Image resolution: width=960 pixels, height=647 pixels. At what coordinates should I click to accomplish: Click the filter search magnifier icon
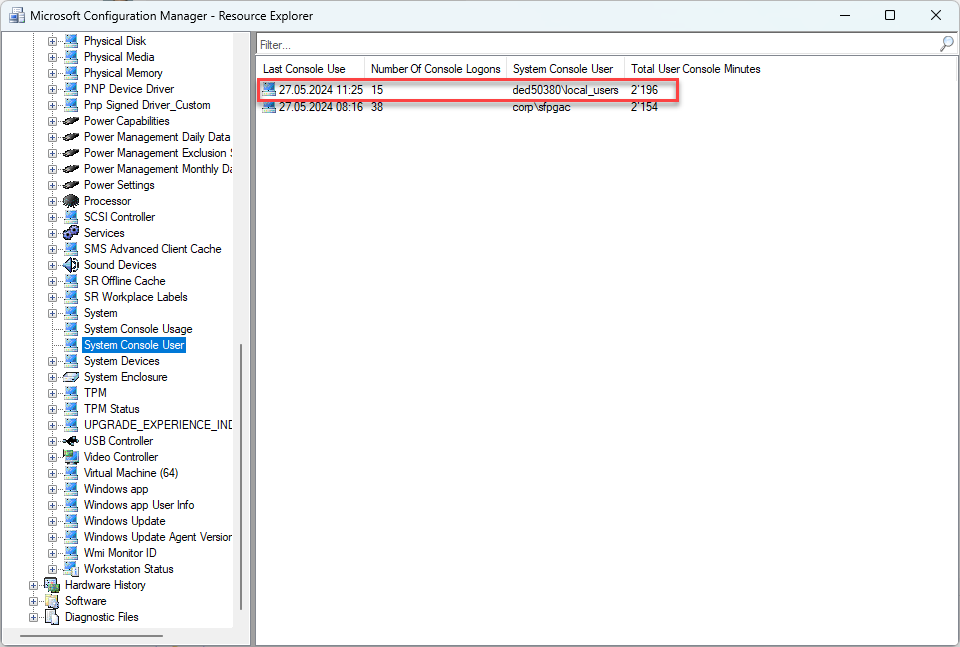pyautogui.click(x=947, y=44)
